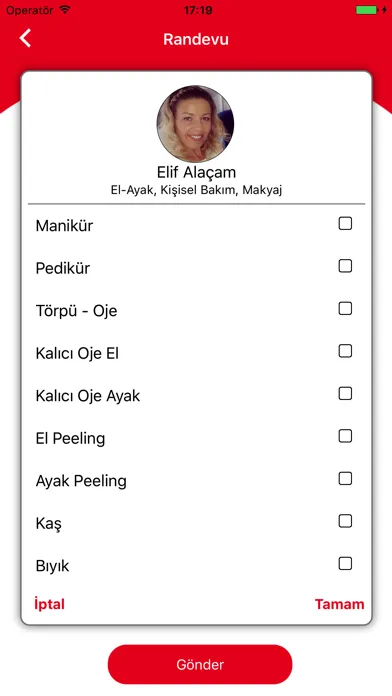This screenshot has height=696, width=392.
Task: Tap the Elif Alaçam name label
Action: tap(196, 172)
